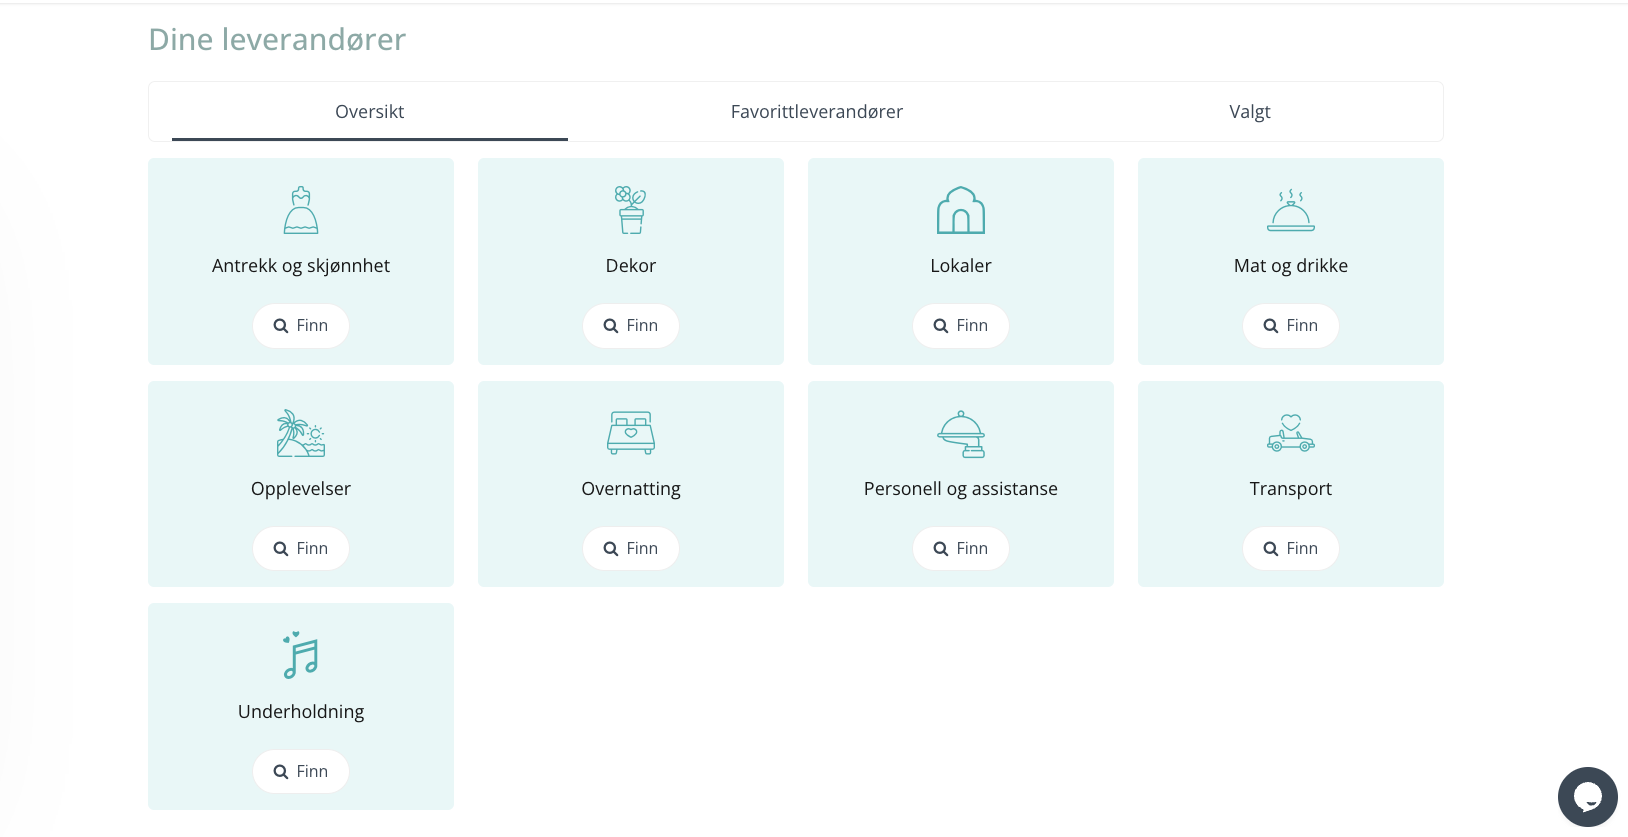Image resolution: width=1628 pixels, height=837 pixels.
Task: Click the music note Underholdning icon
Action: coord(301,656)
